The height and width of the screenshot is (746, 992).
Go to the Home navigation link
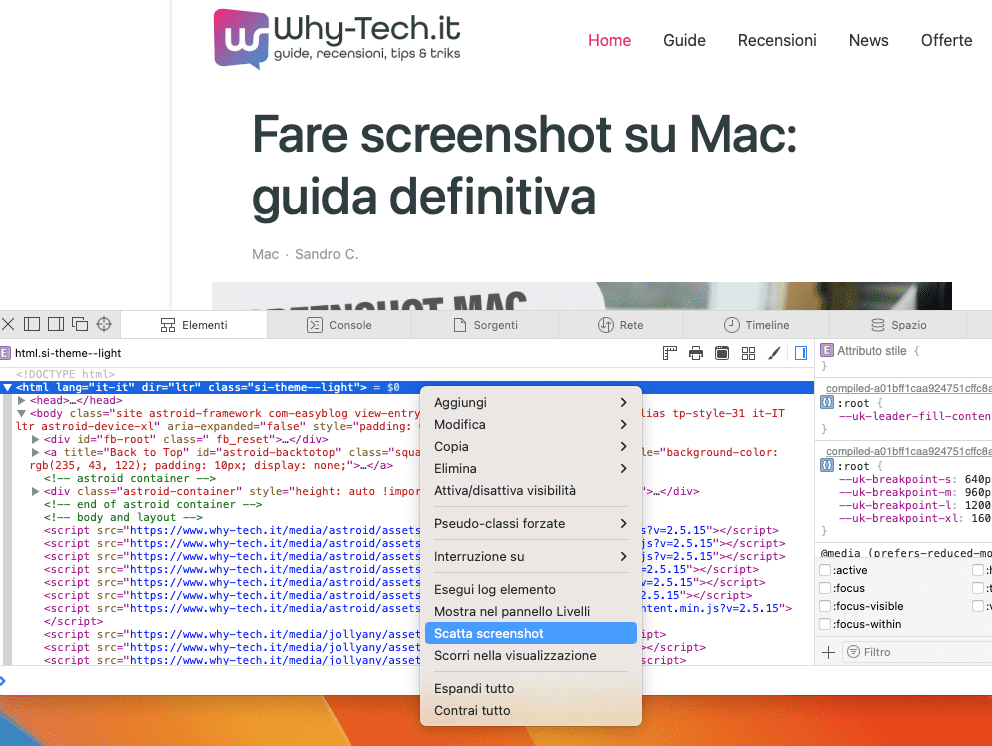[x=609, y=40]
